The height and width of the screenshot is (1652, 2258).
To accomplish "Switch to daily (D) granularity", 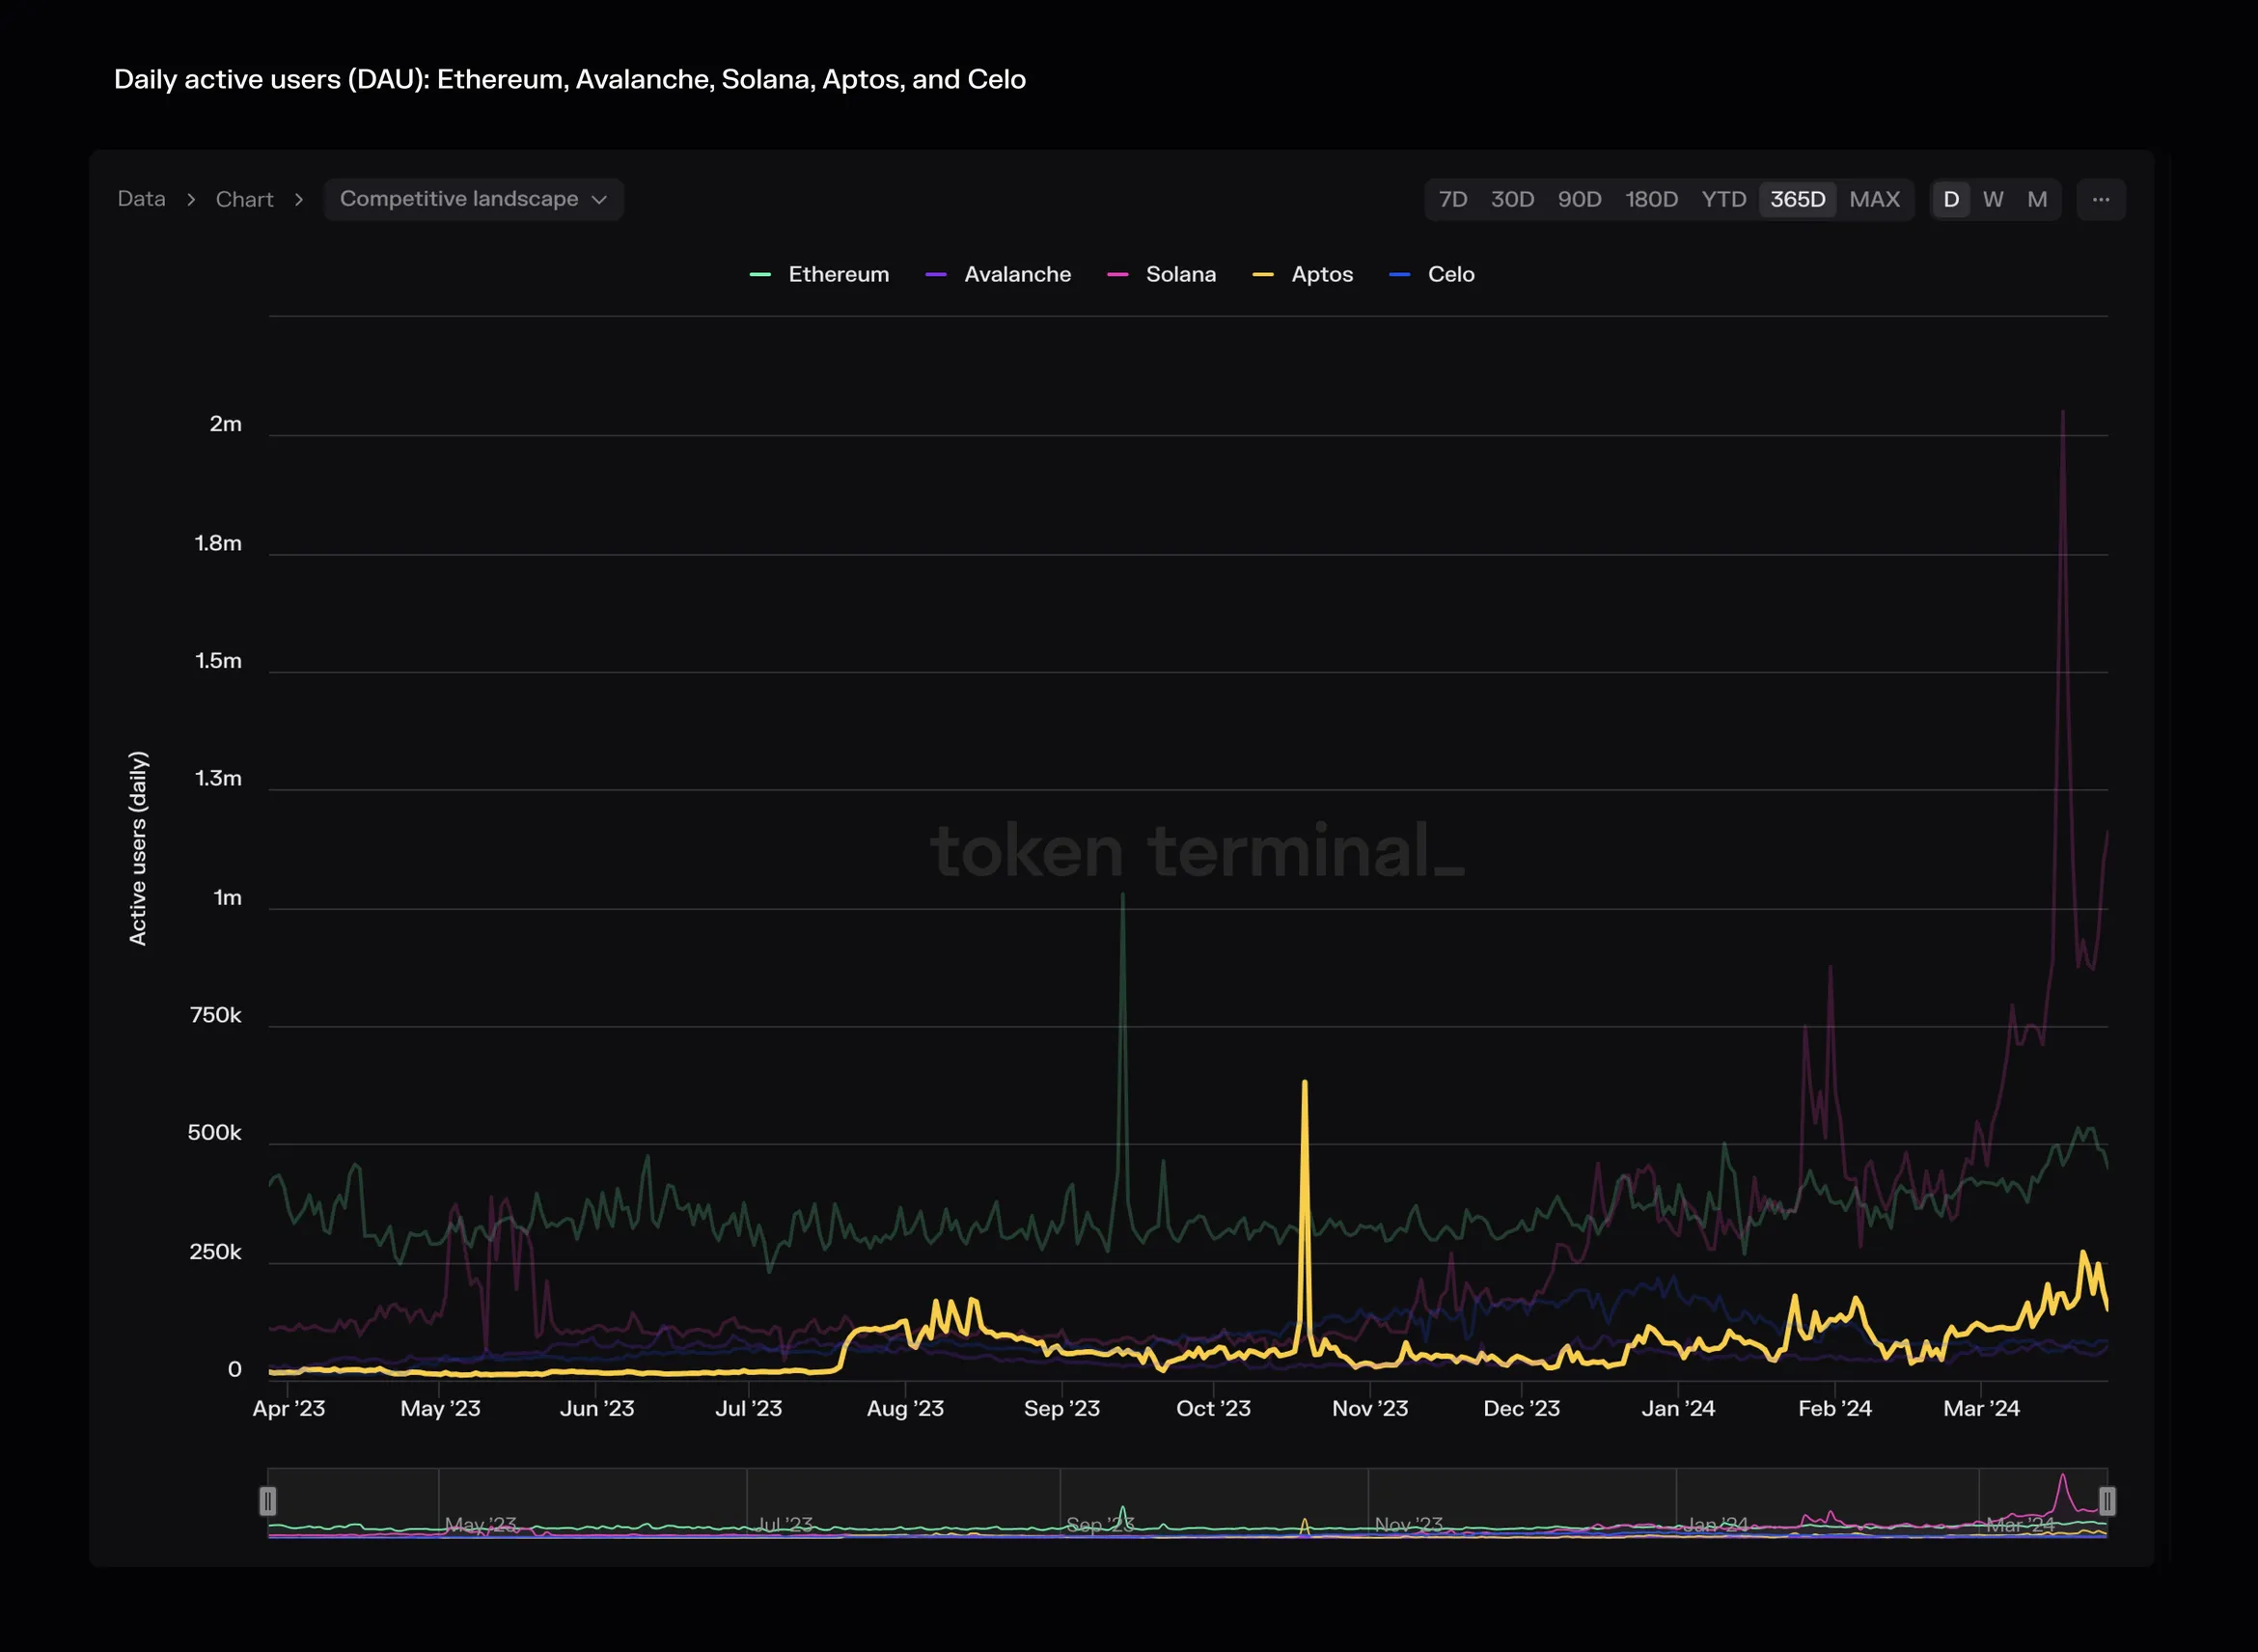I will [x=1950, y=199].
